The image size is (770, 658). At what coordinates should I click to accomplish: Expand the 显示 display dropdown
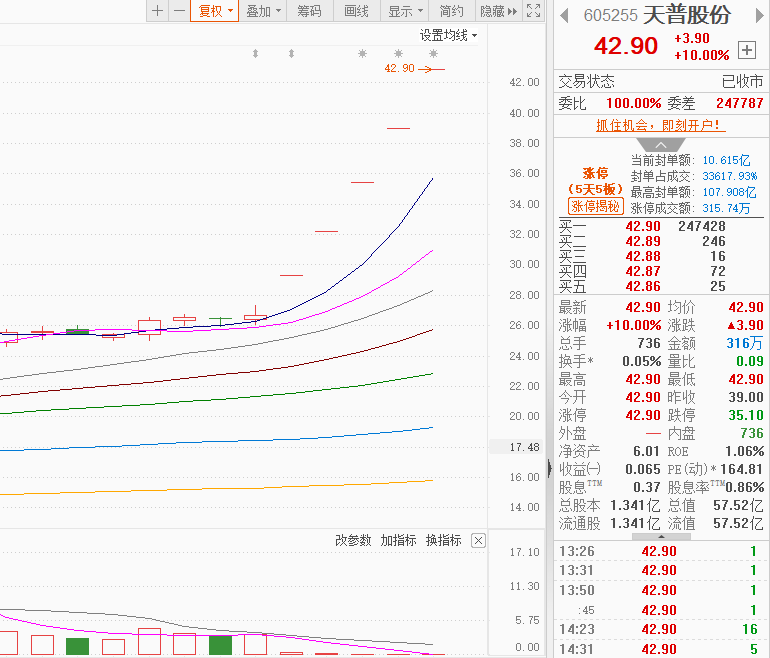coord(405,11)
